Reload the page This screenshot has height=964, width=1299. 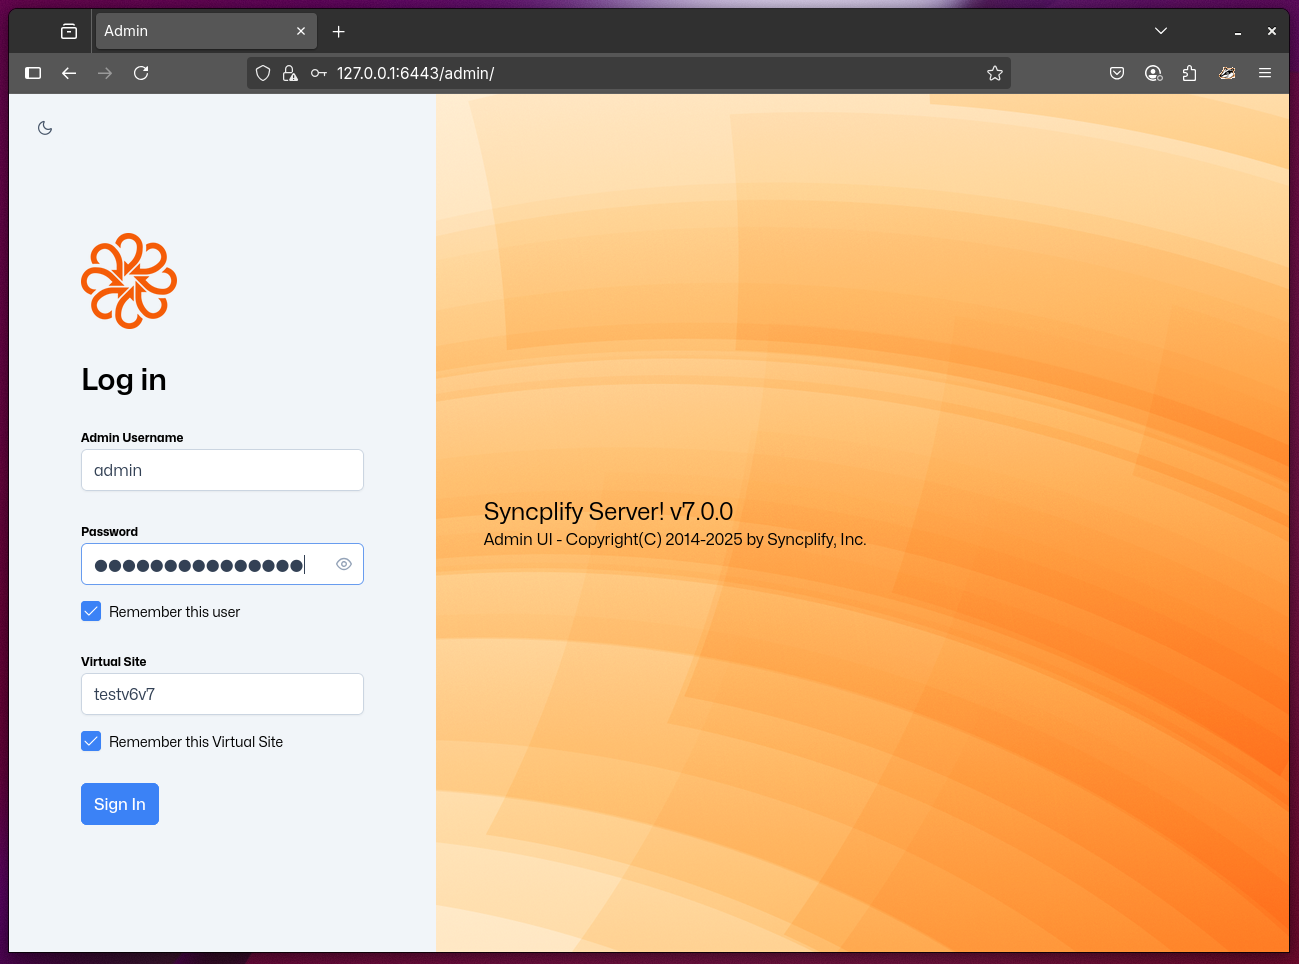[141, 73]
